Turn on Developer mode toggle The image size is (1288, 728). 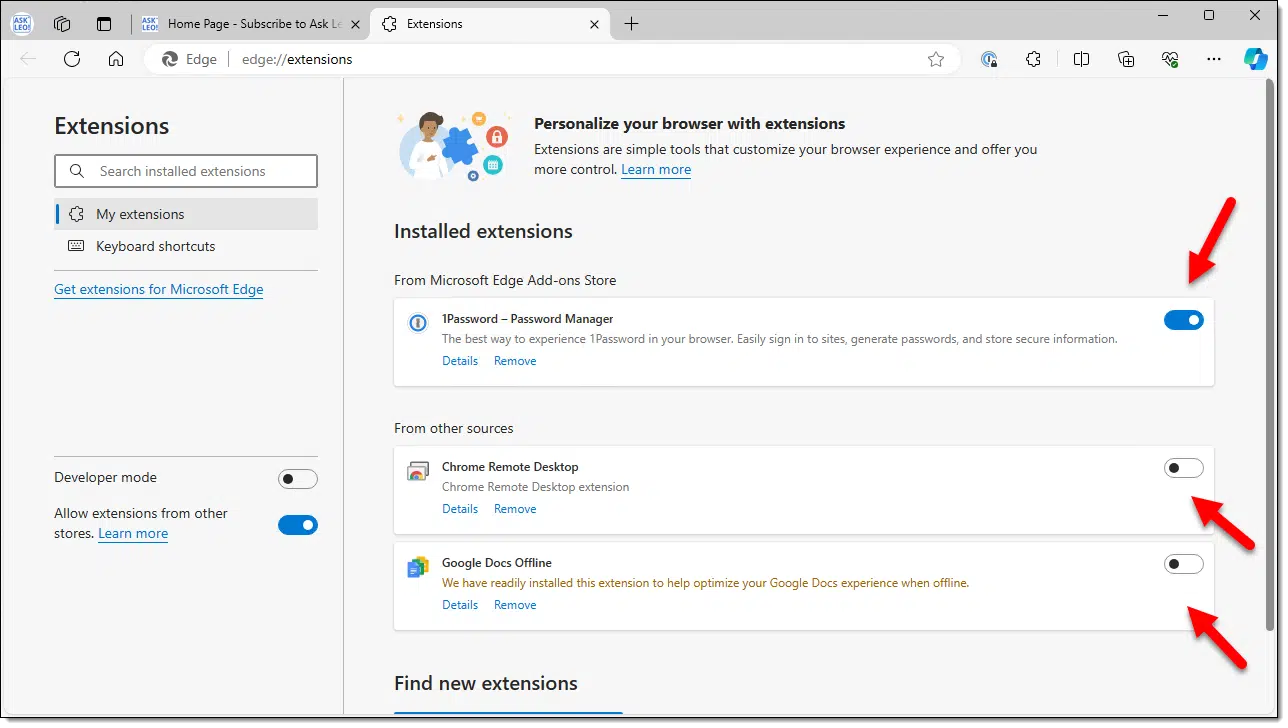(298, 479)
